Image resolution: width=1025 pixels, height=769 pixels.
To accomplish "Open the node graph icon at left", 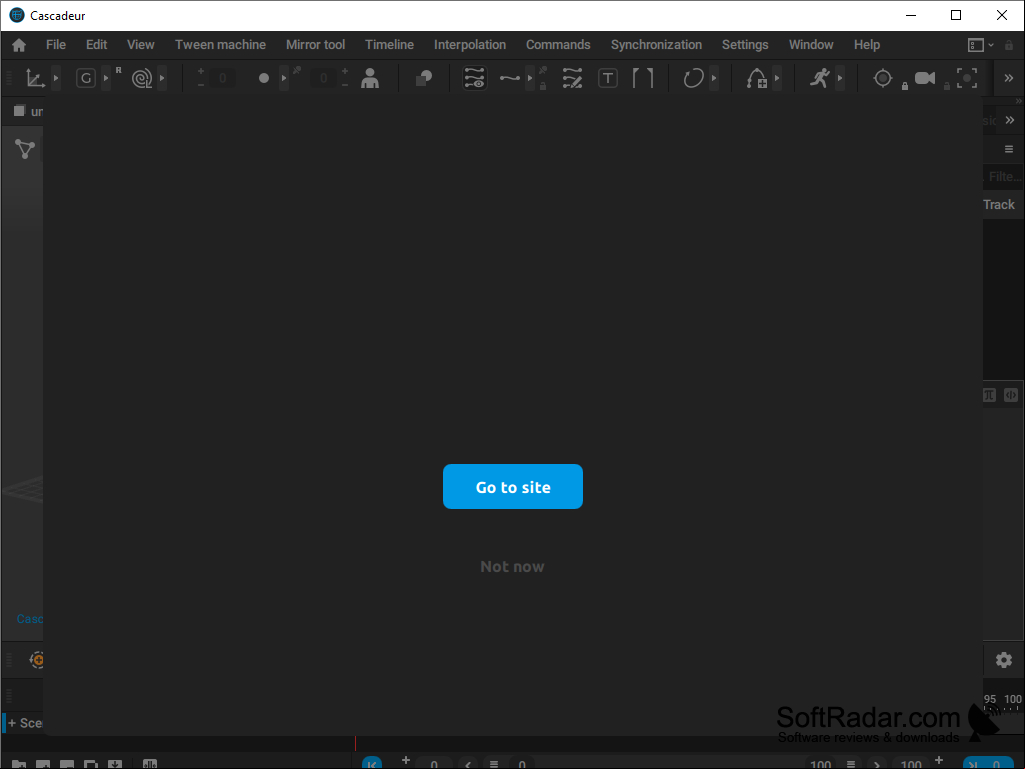I will (x=25, y=149).
